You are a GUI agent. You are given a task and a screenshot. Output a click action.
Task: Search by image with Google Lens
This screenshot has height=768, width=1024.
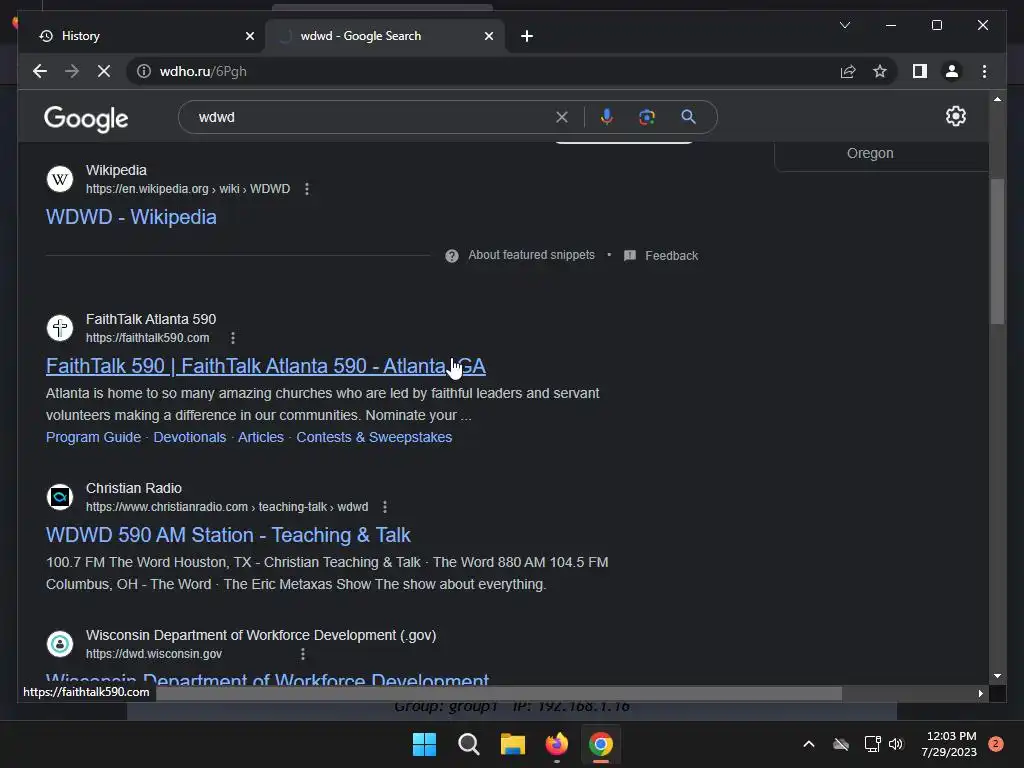[647, 117]
